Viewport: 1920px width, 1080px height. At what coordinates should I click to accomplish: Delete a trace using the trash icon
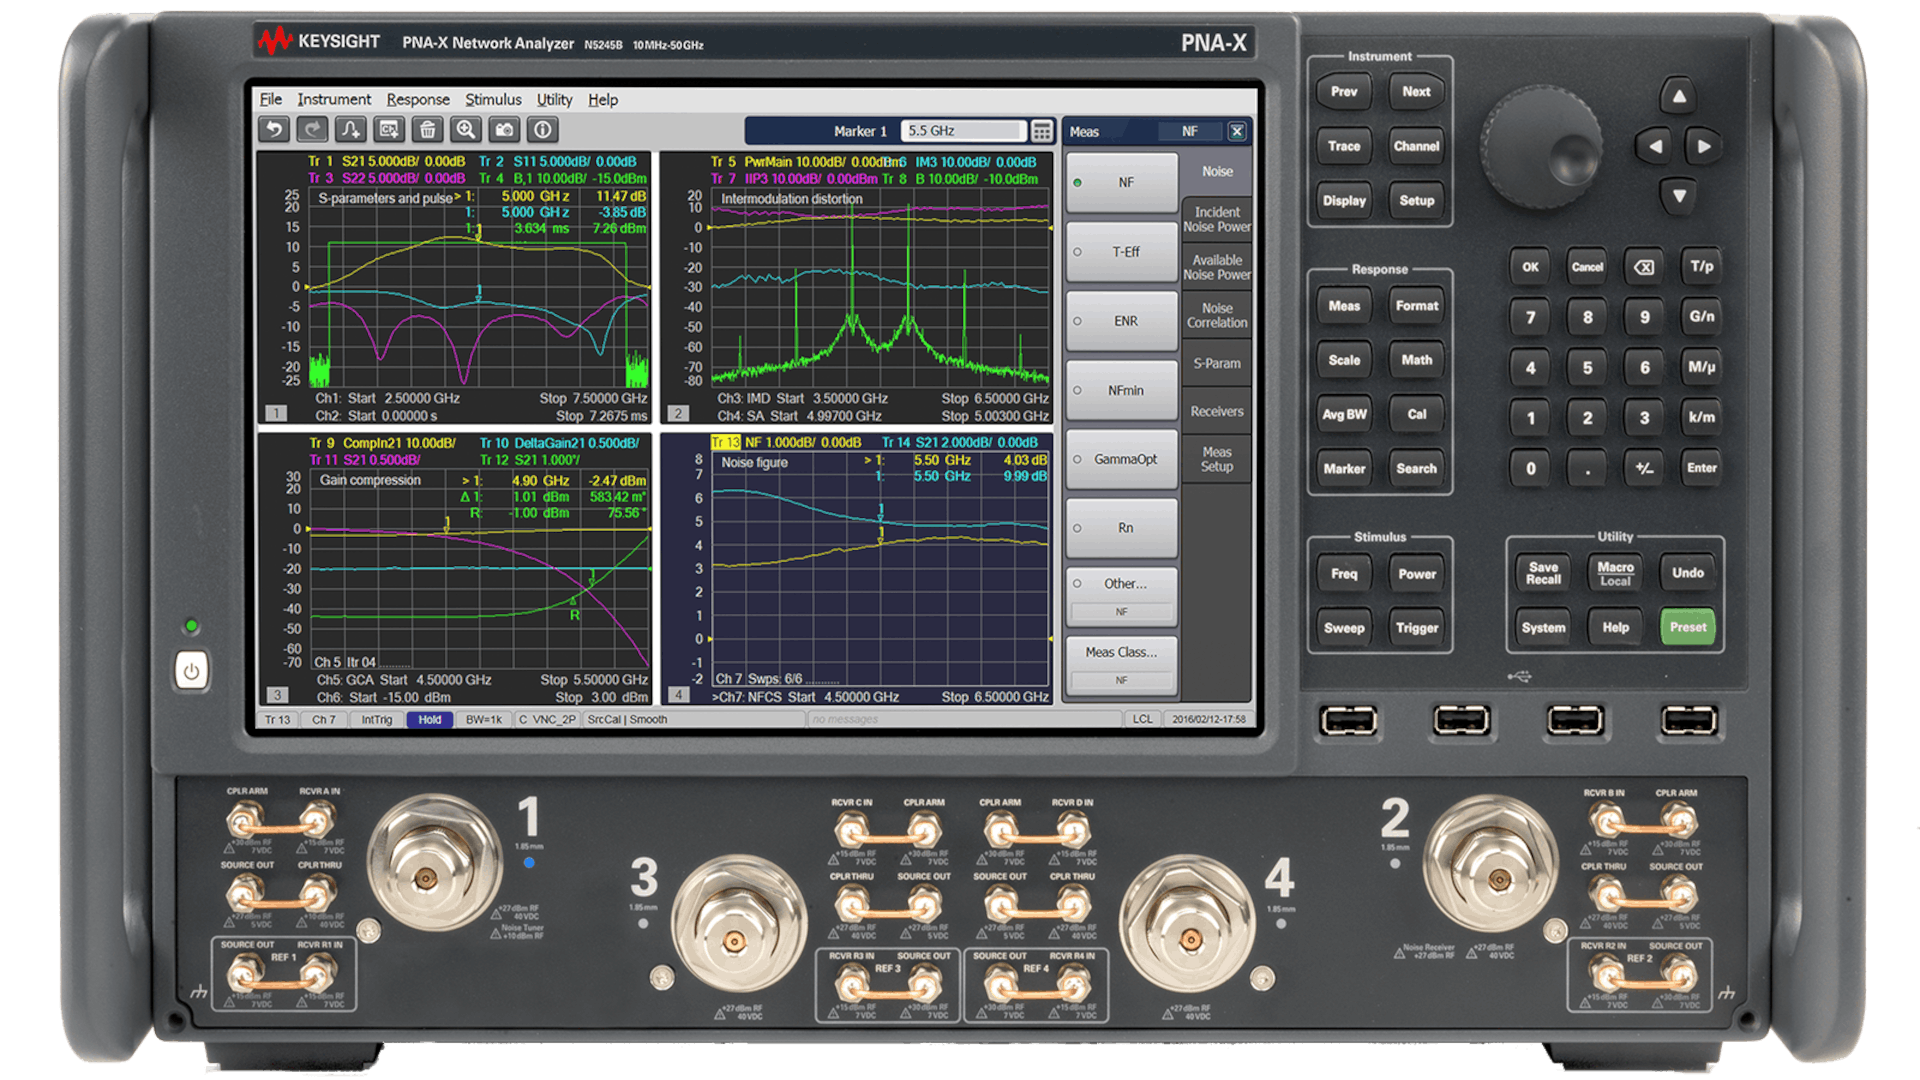click(427, 130)
